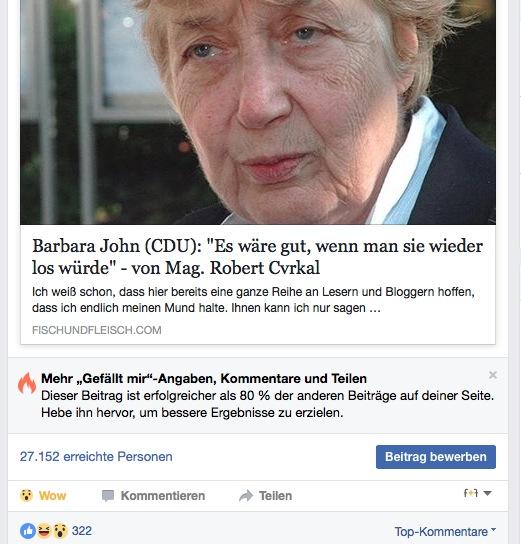Click the bold 'Mehr Gefällt mir-Angaben' promo heading

pos(204,379)
